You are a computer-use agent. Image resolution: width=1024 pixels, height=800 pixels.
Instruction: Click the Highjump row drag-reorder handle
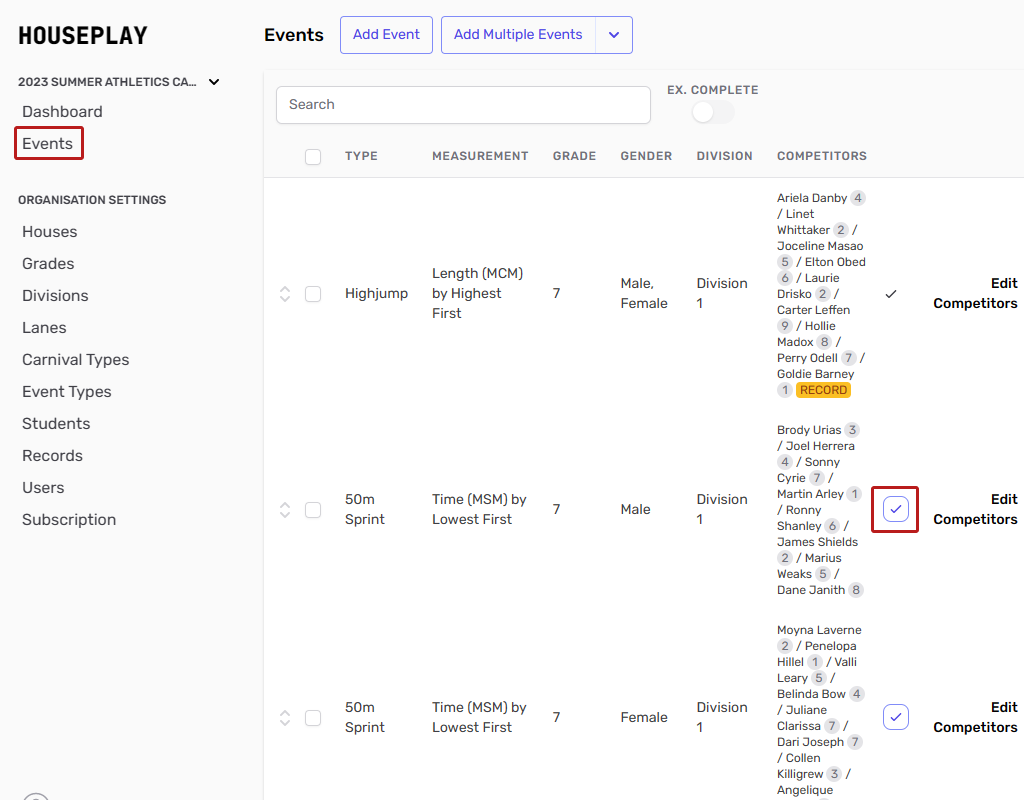click(285, 294)
